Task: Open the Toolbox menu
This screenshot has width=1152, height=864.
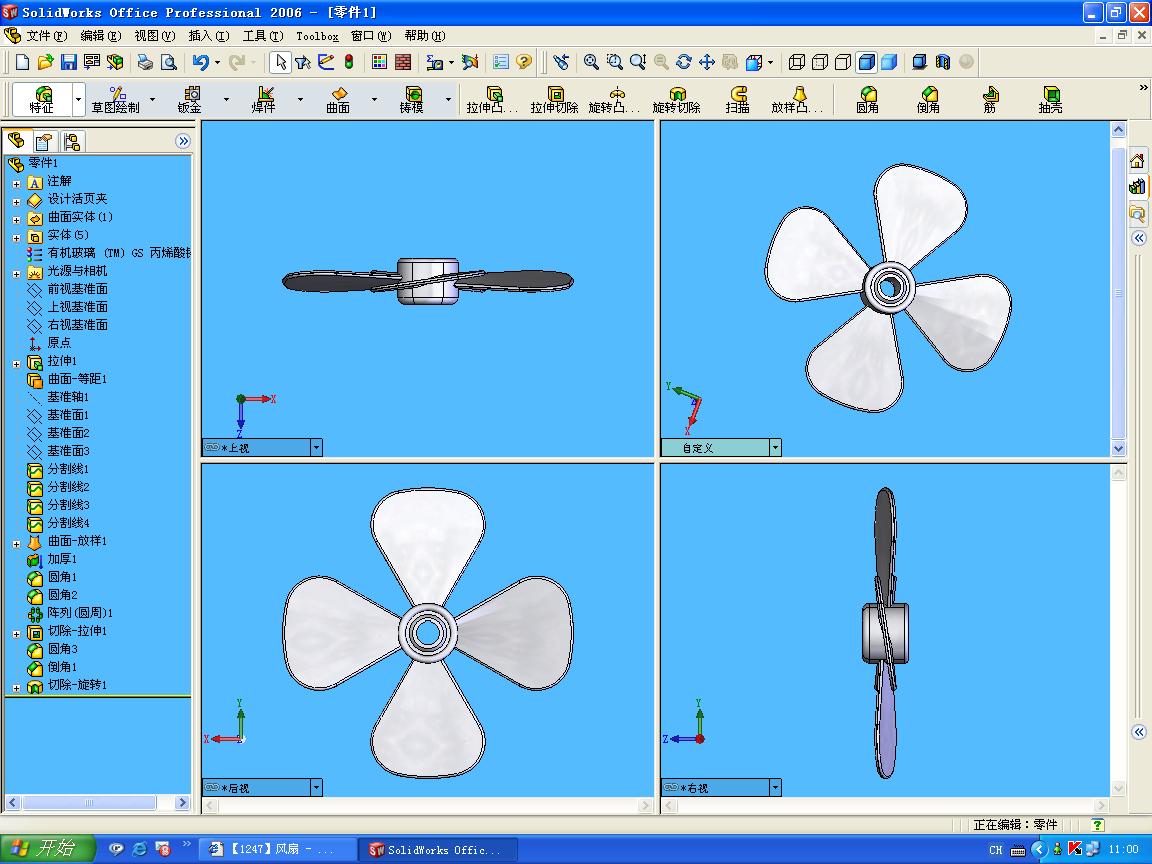Action: tap(317, 35)
